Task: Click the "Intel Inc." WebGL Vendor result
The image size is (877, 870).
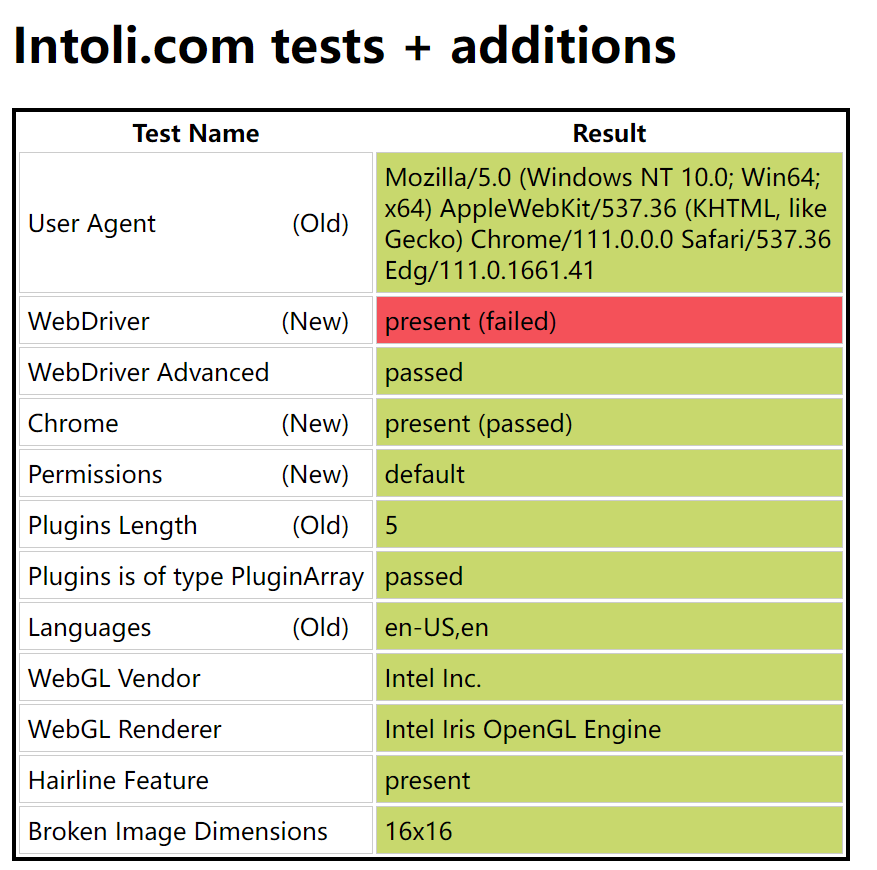Action: coord(433,678)
